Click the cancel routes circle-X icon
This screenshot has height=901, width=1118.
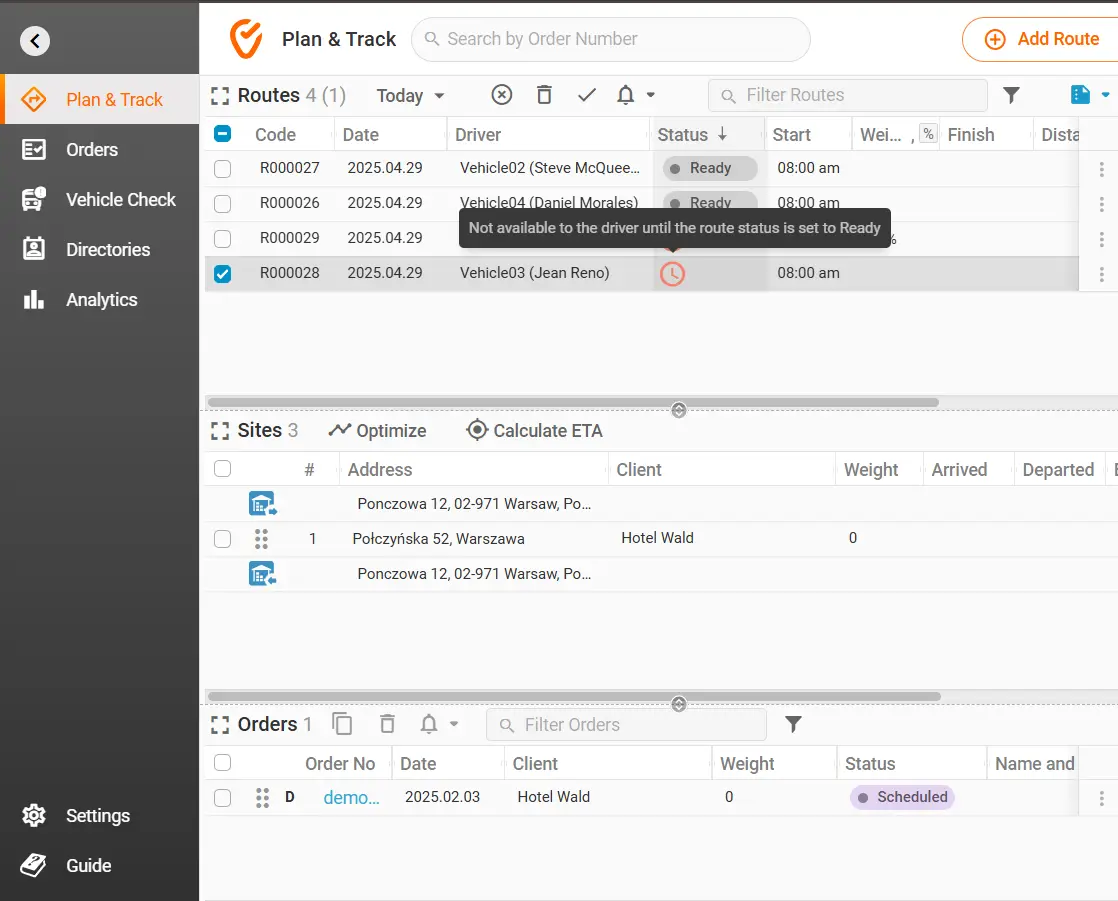coord(502,95)
